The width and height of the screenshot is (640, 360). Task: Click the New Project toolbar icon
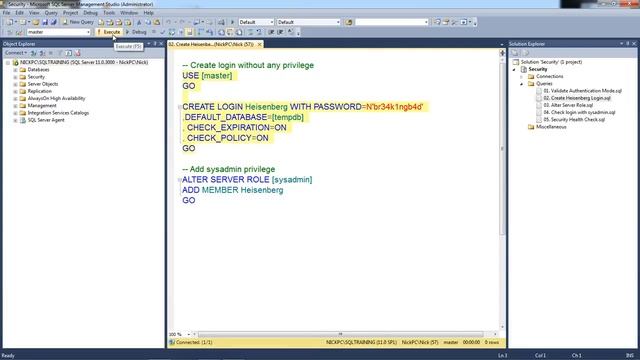(x=9, y=22)
